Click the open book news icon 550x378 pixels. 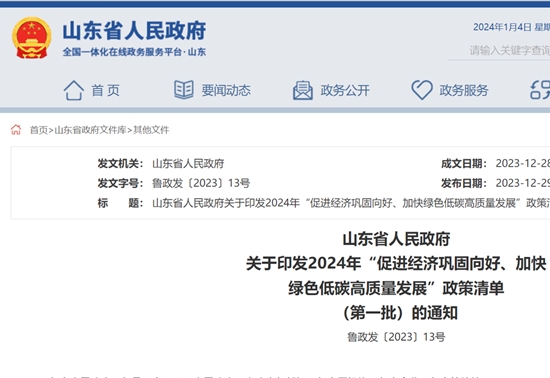pyautogui.click(x=184, y=90)
